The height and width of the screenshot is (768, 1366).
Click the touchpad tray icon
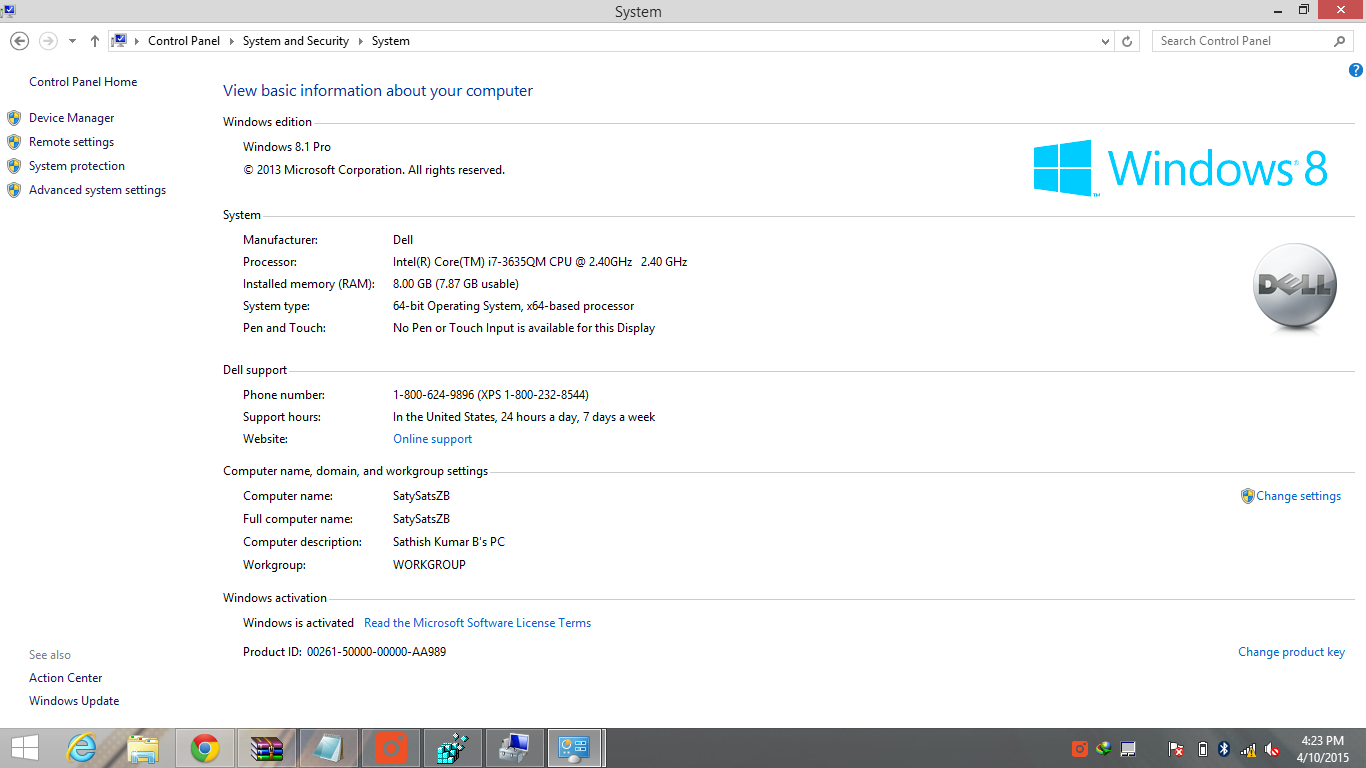1128,749
